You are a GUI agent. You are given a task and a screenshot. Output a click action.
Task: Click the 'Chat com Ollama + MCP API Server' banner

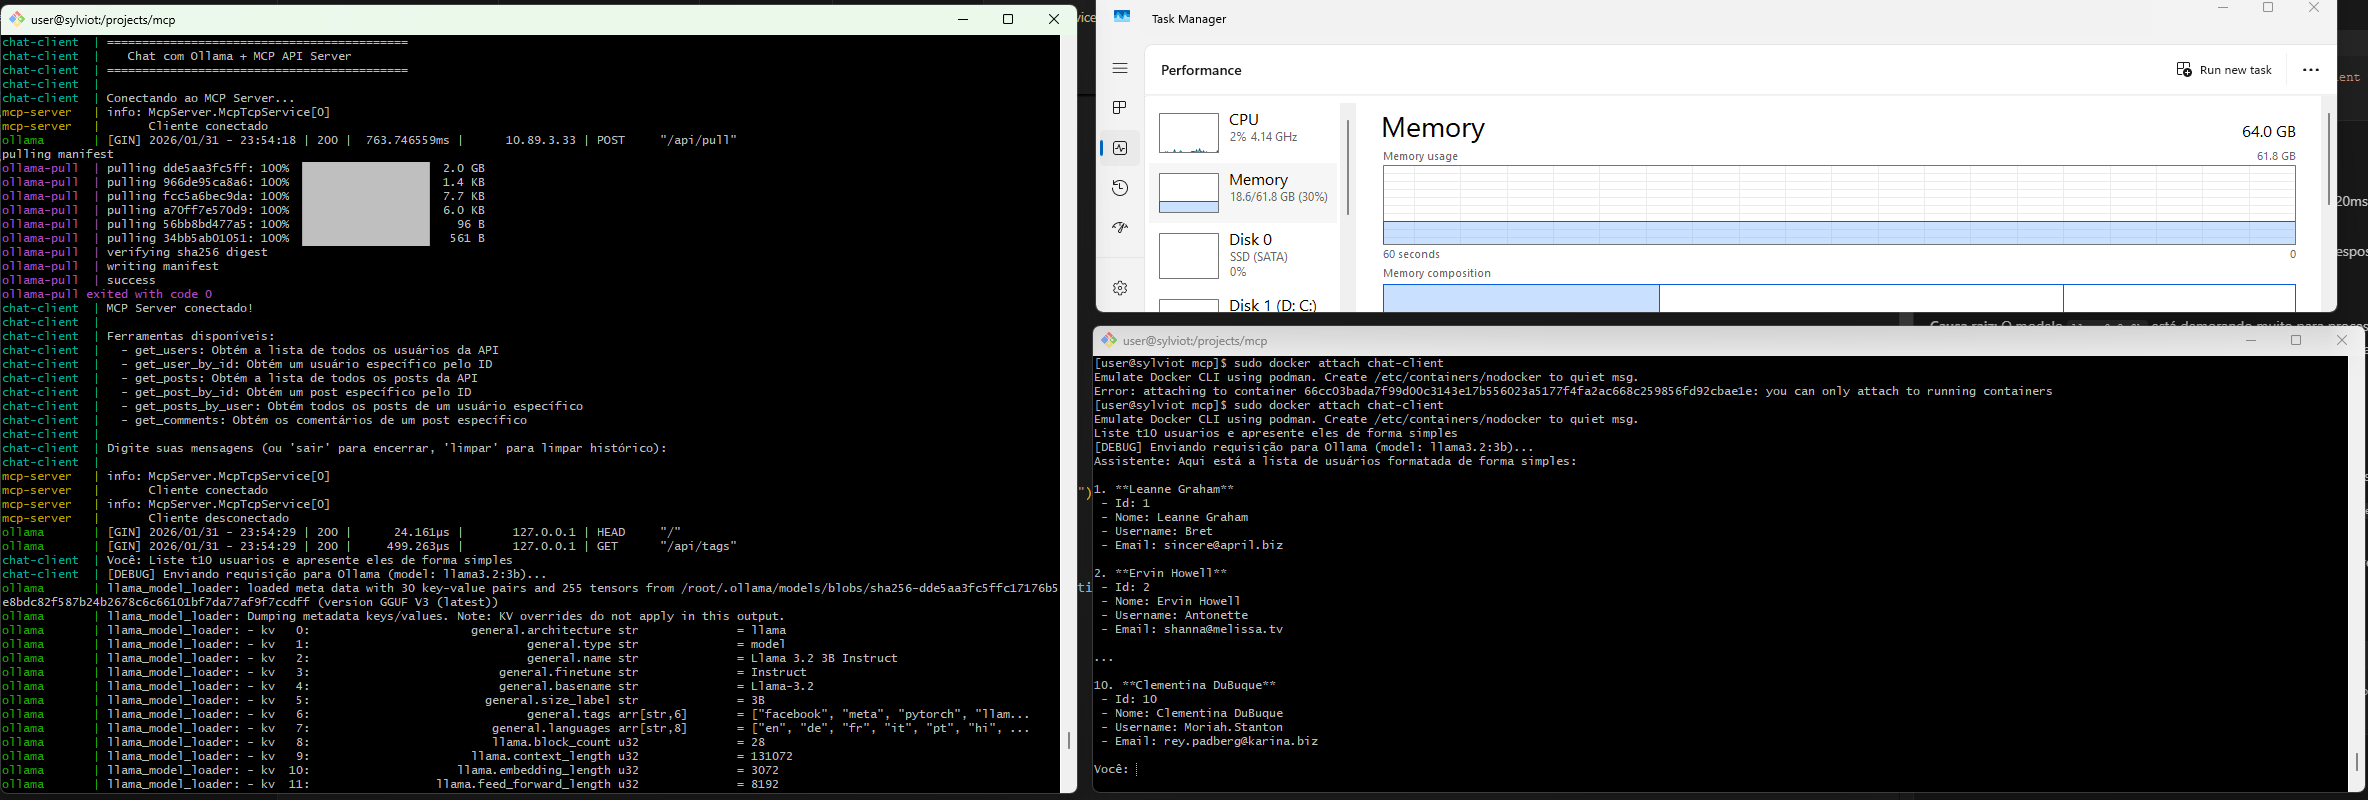click(x=239, y=56)
